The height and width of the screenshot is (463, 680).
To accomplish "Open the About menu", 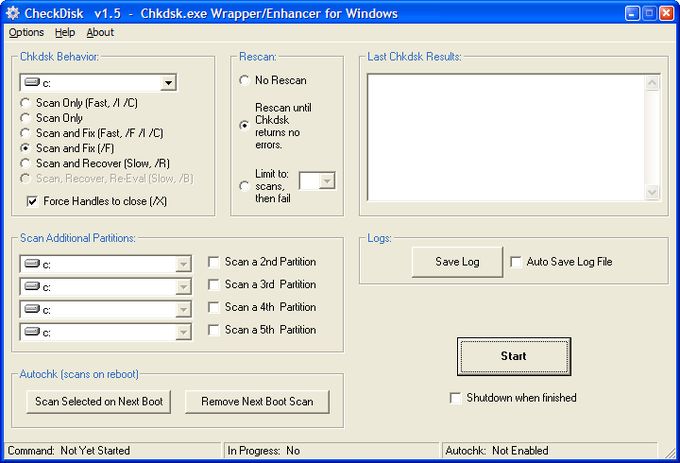I will (x=100, y=33).
